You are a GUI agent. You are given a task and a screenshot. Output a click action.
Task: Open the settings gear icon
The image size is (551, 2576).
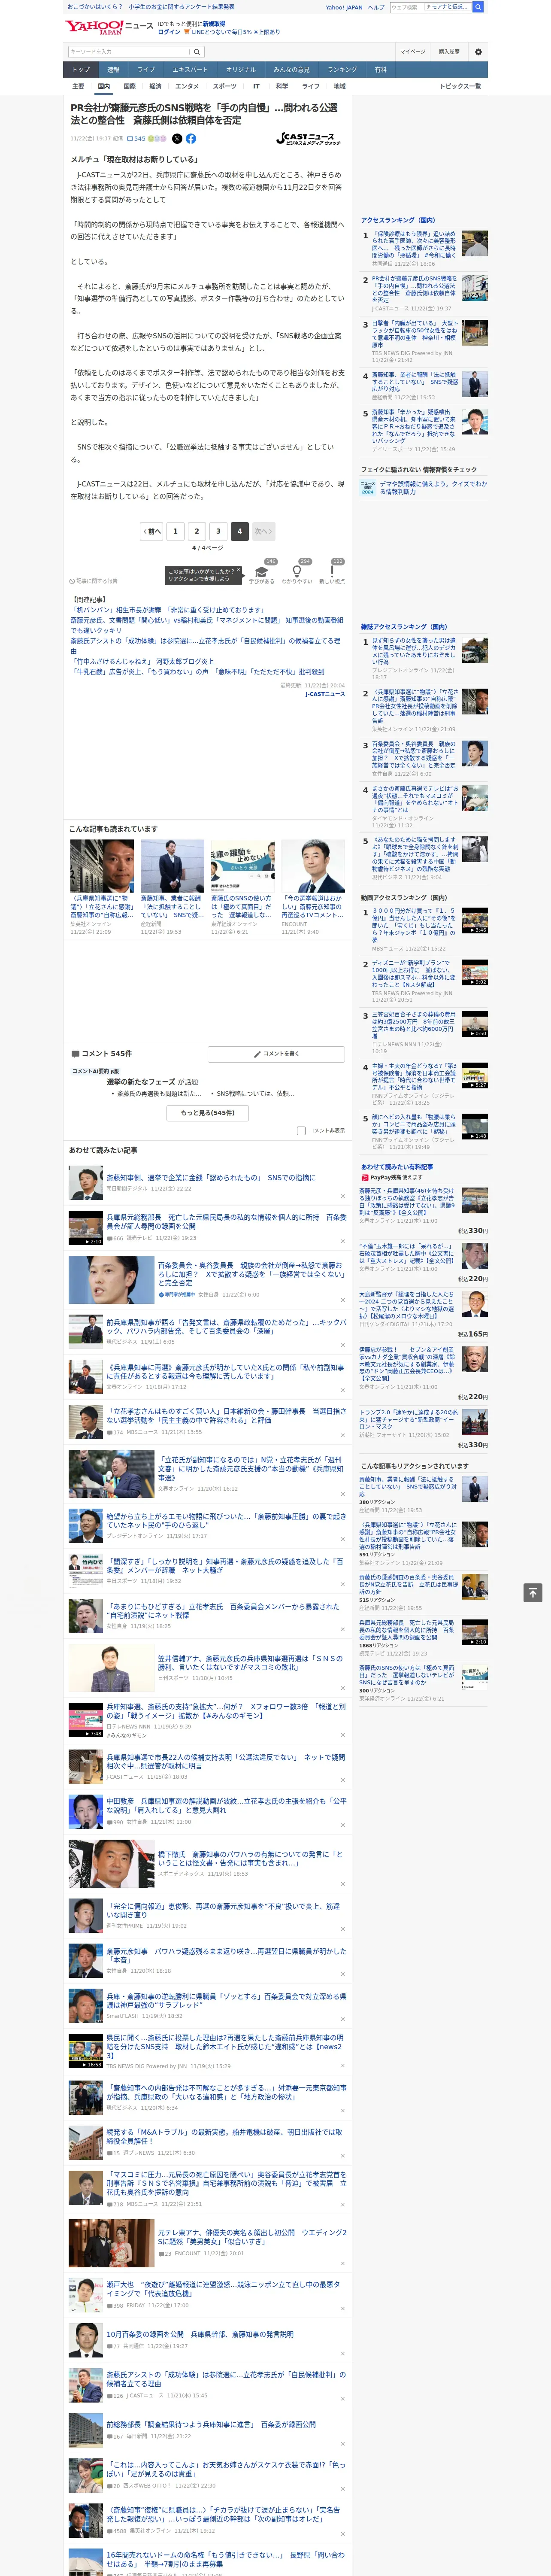[478, 51]
